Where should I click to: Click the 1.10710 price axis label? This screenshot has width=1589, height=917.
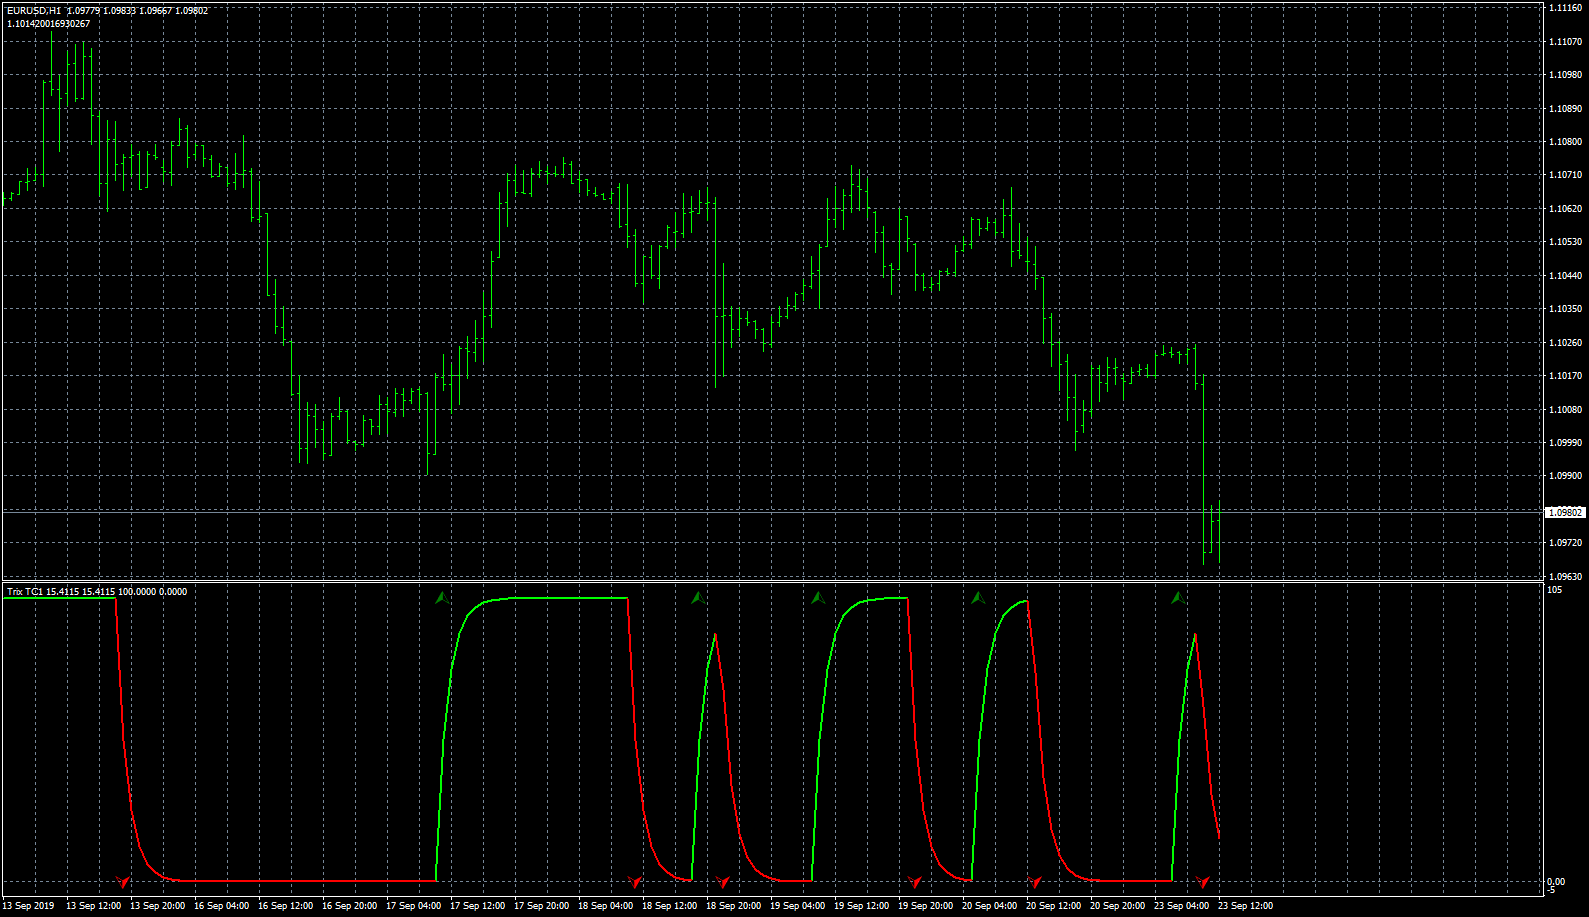tap(1565, 175)
